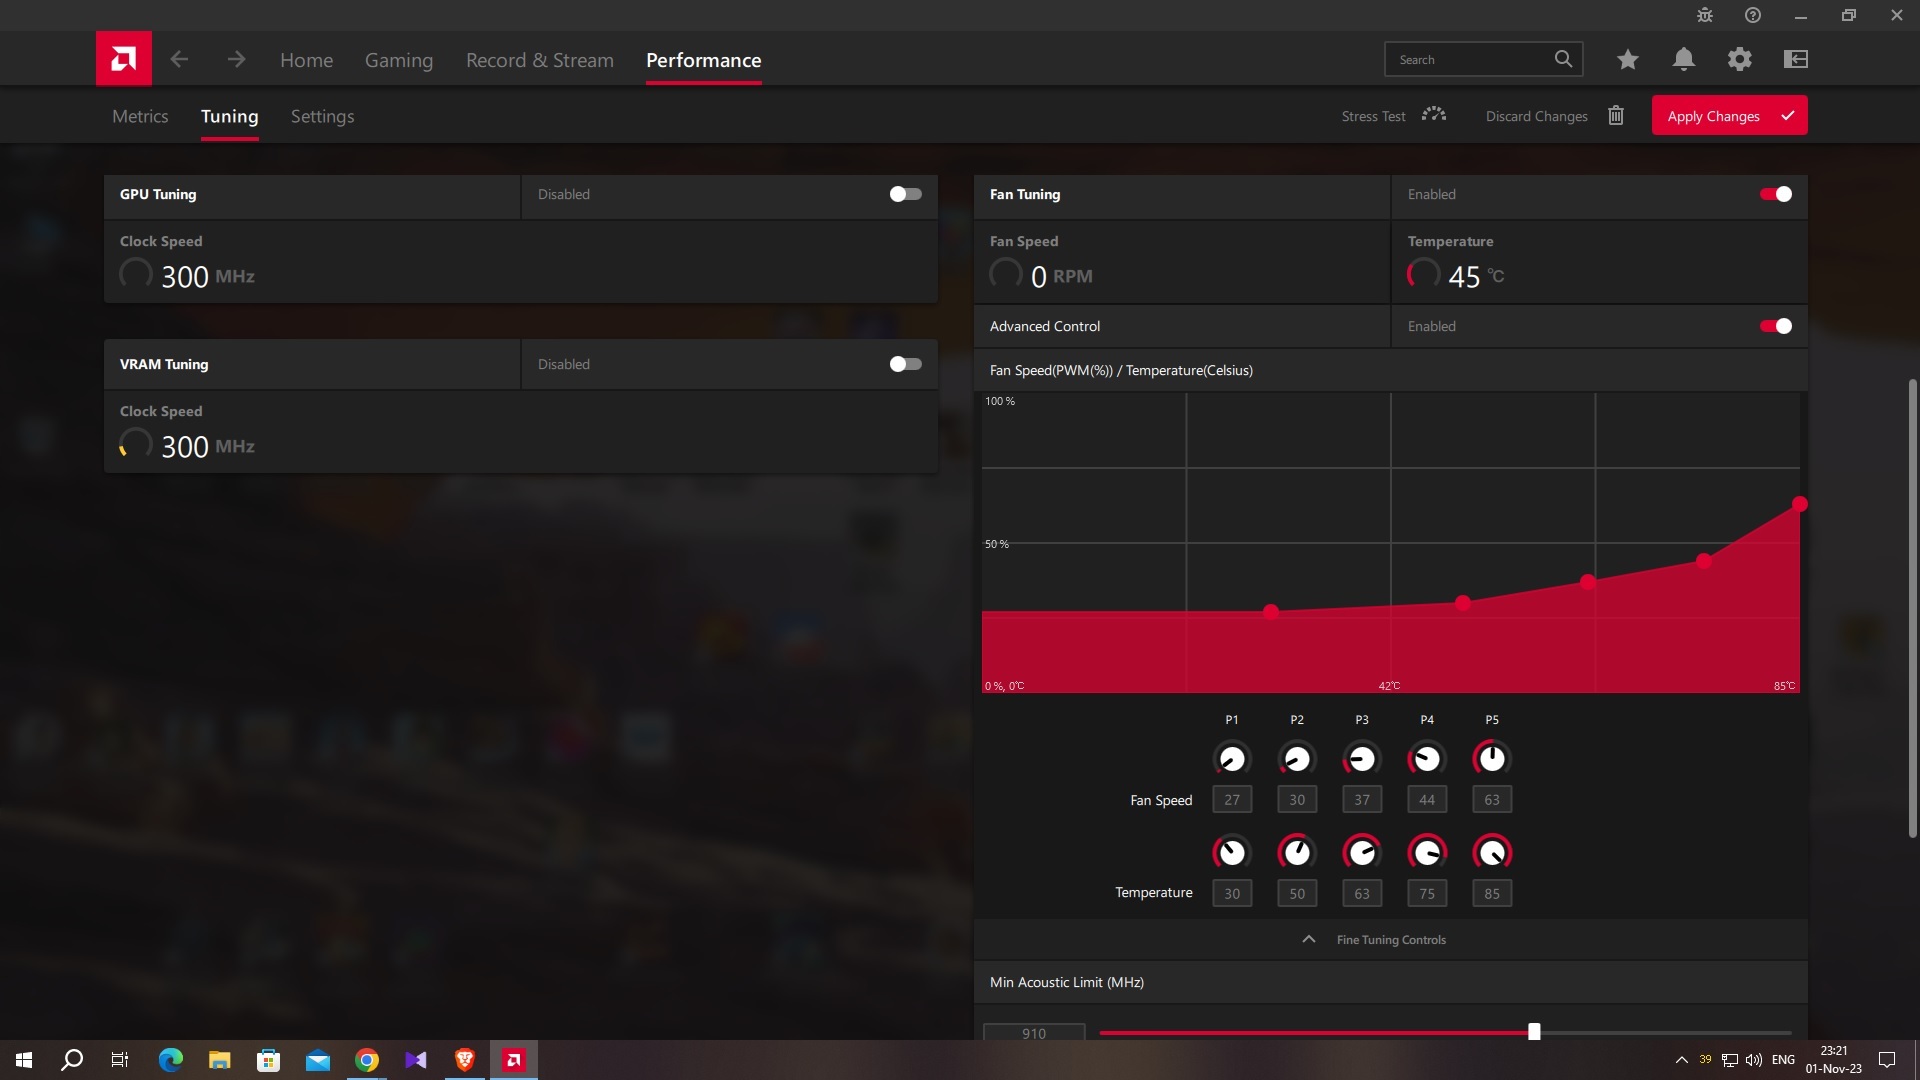Click the P5 Temperature dial
The width and height of the screenshot is (1920, 1080).
click(1492, 853)
